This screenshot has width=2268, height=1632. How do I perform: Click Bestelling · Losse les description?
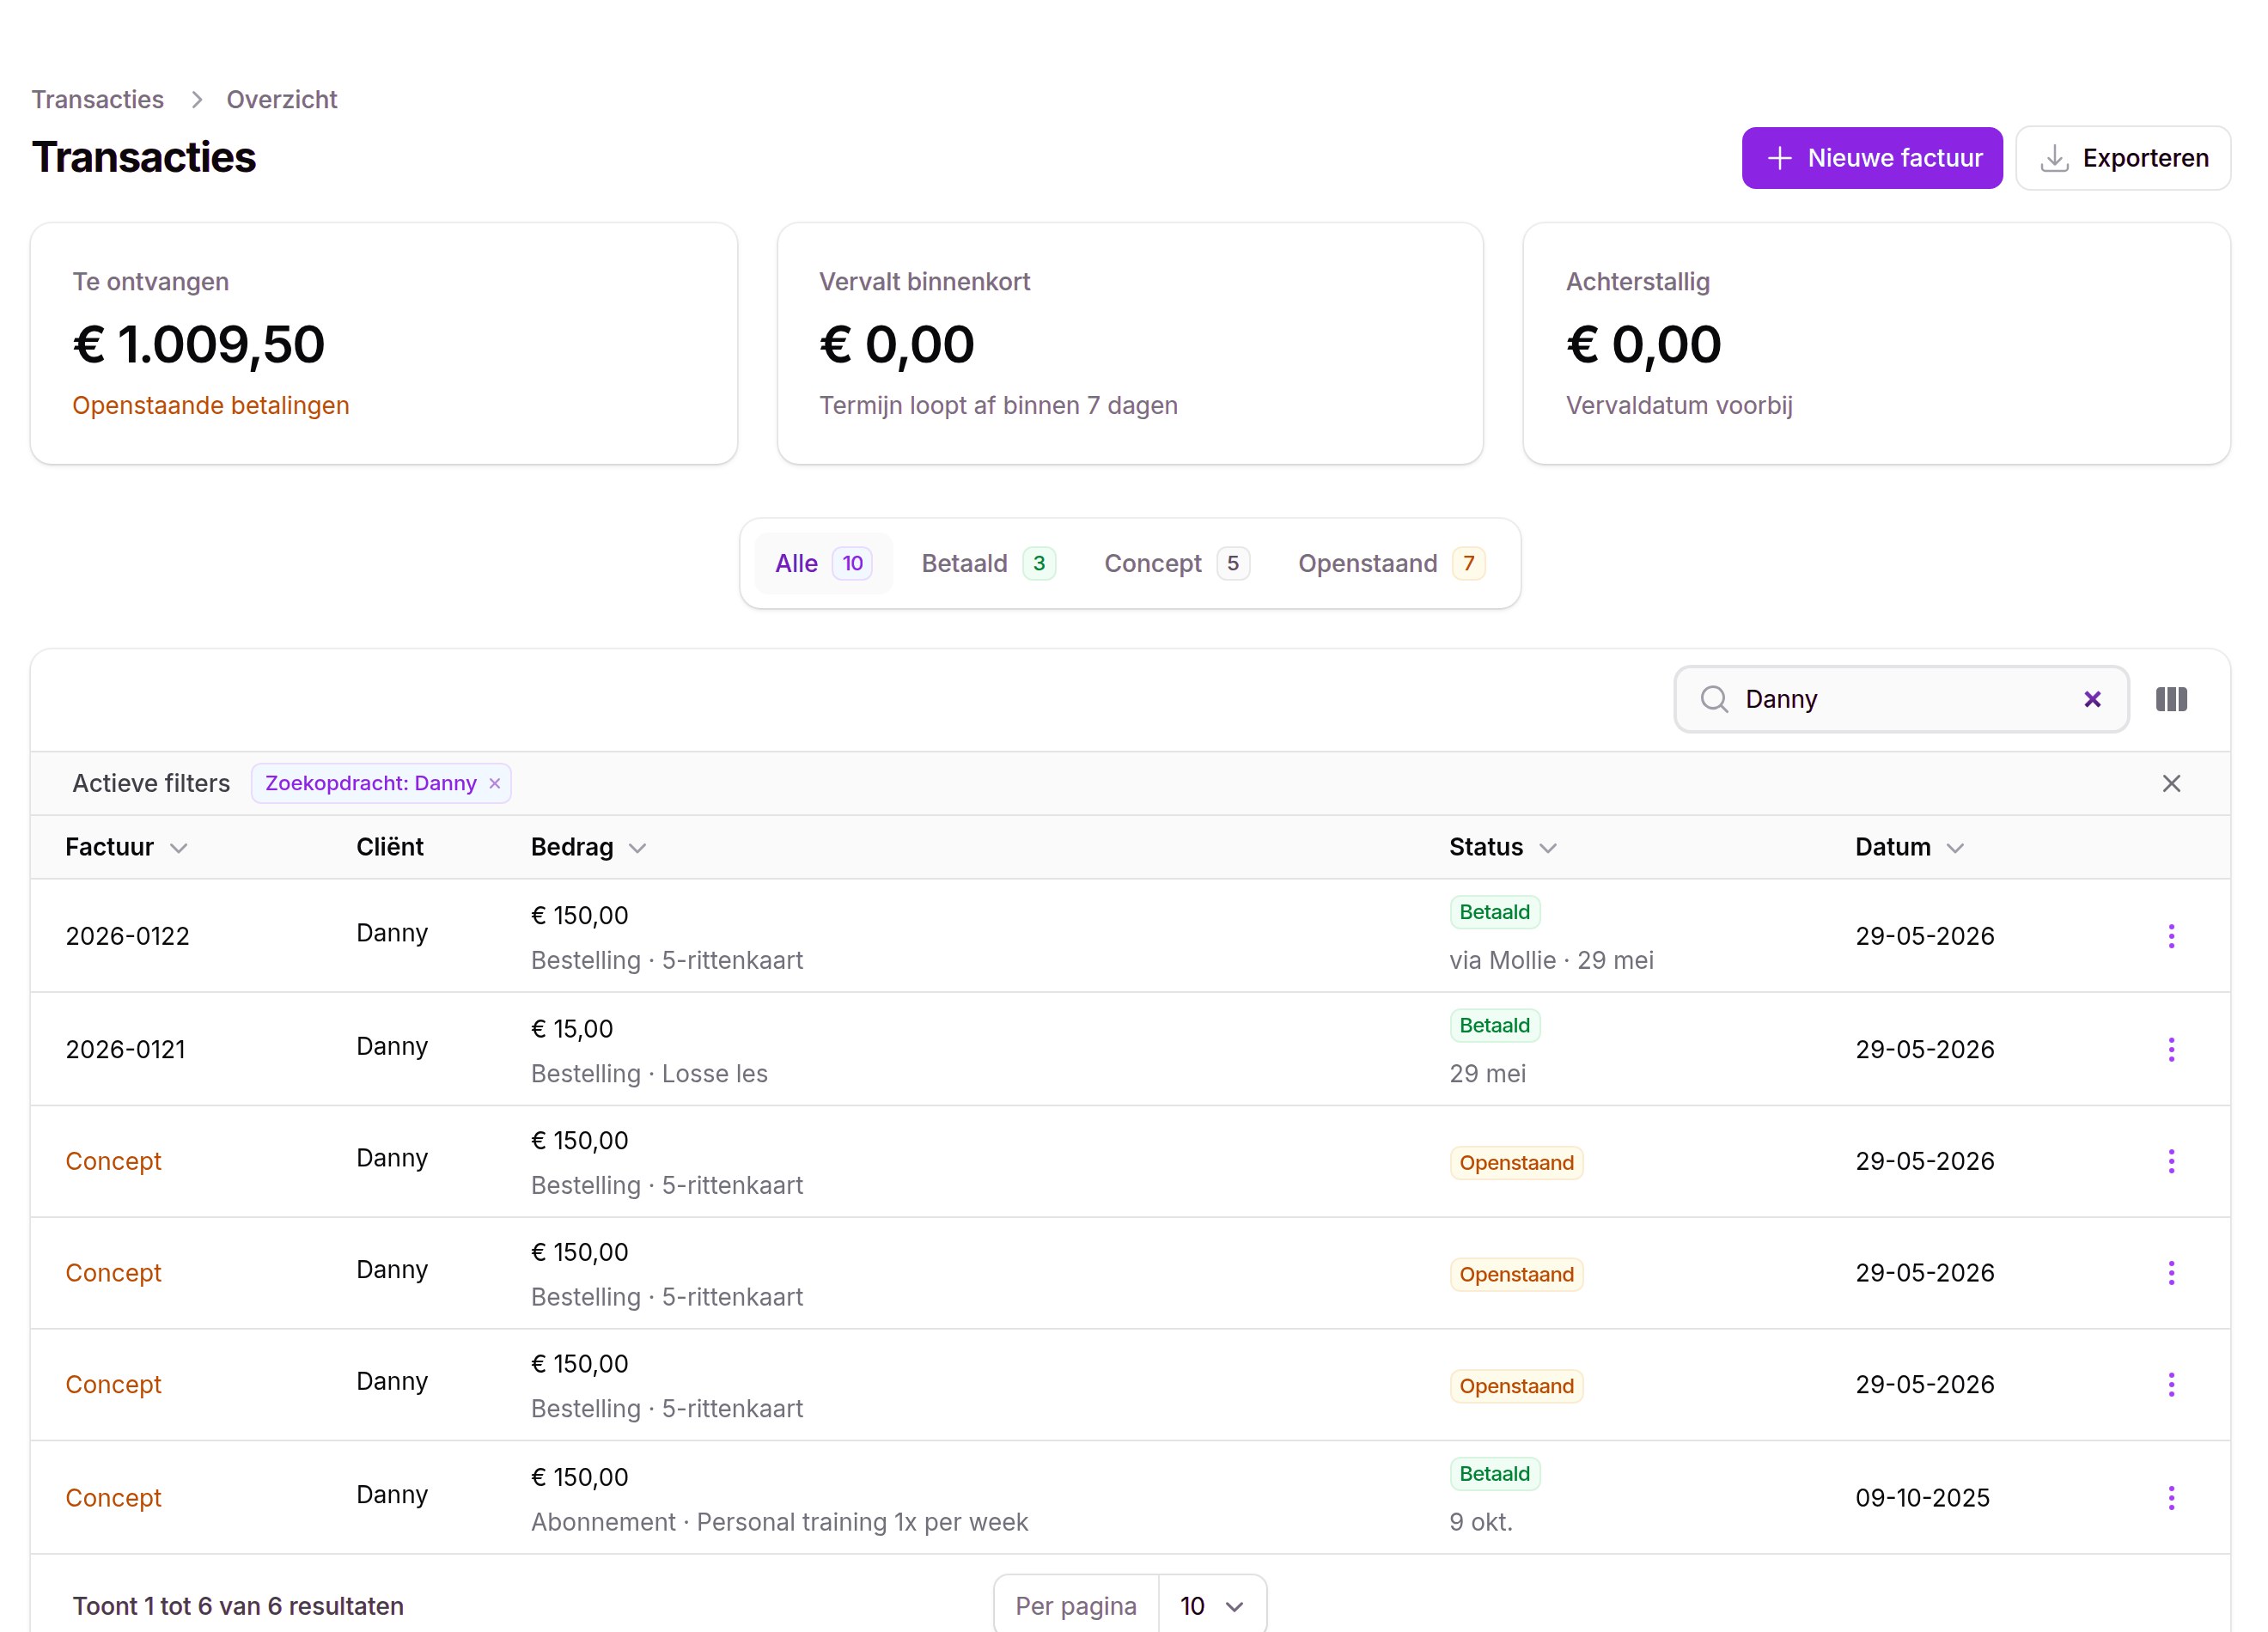[x=649, y=1073]
